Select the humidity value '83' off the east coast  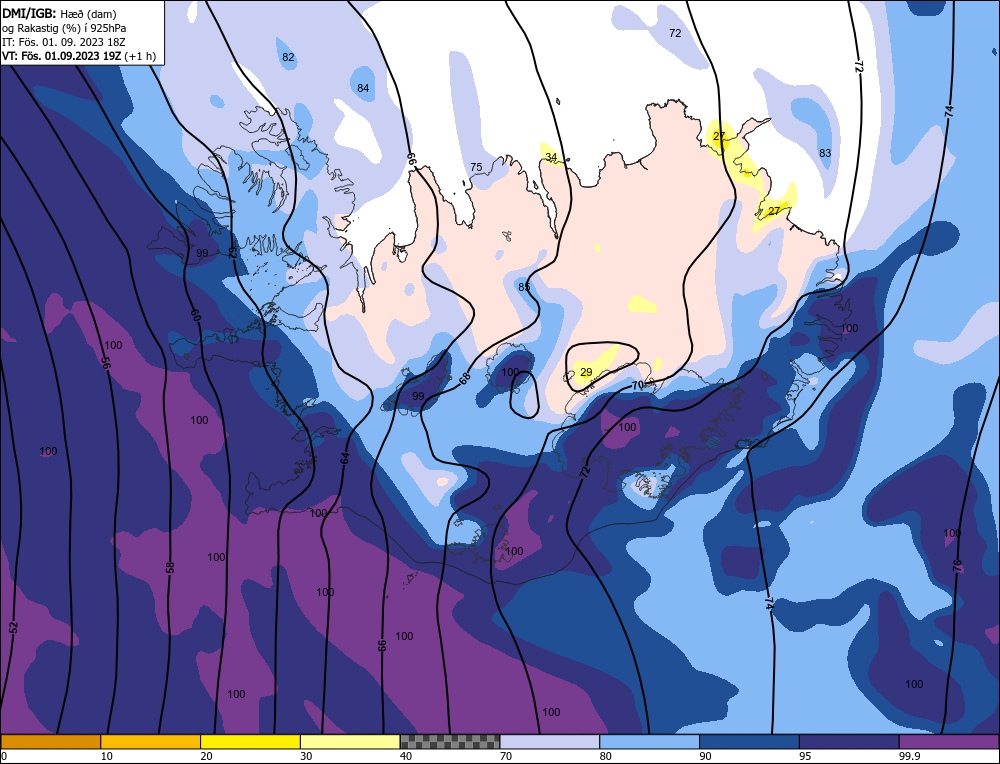click(x=825, y=153)
